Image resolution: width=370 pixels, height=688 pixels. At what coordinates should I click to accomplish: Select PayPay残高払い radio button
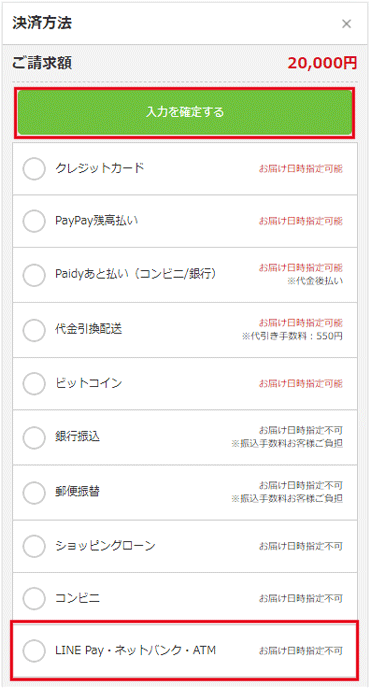pyautogui.click(x=34, y=221)
